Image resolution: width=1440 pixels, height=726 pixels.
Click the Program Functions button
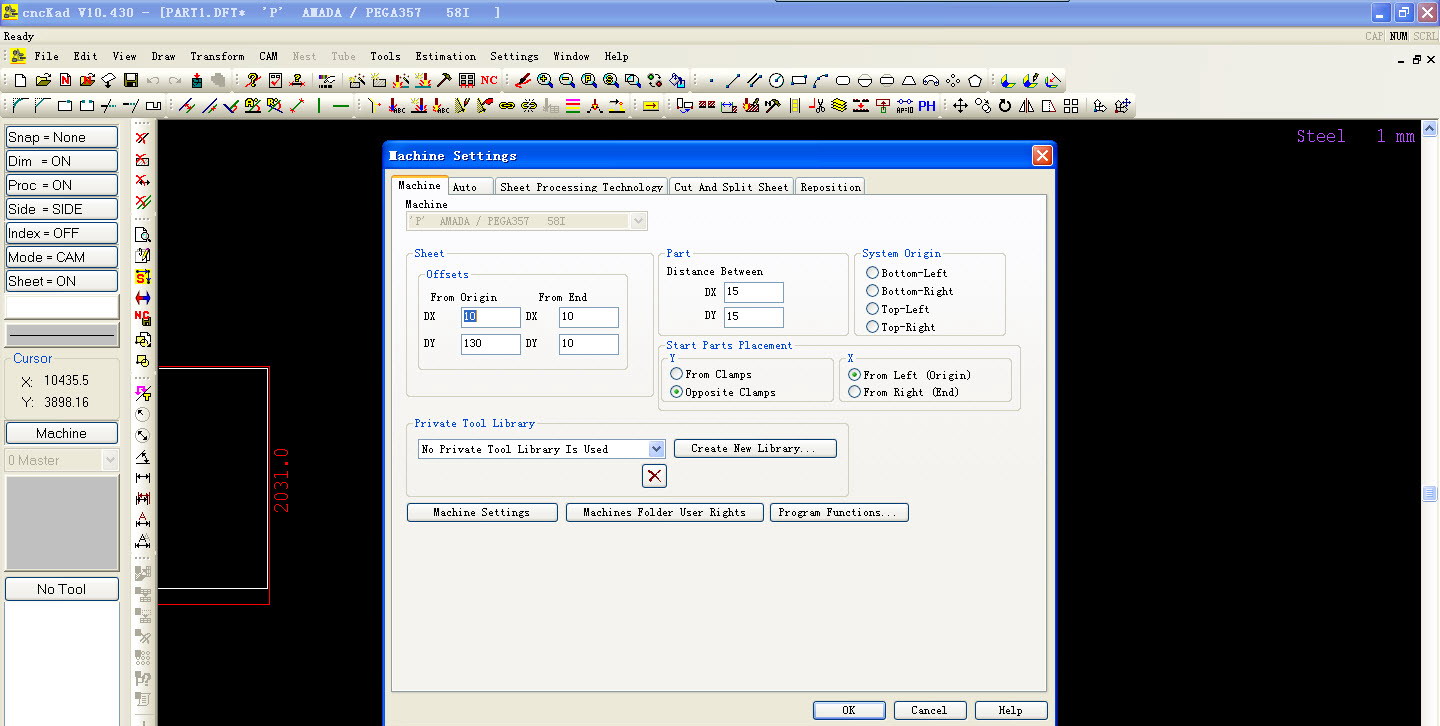coord(839,512)
